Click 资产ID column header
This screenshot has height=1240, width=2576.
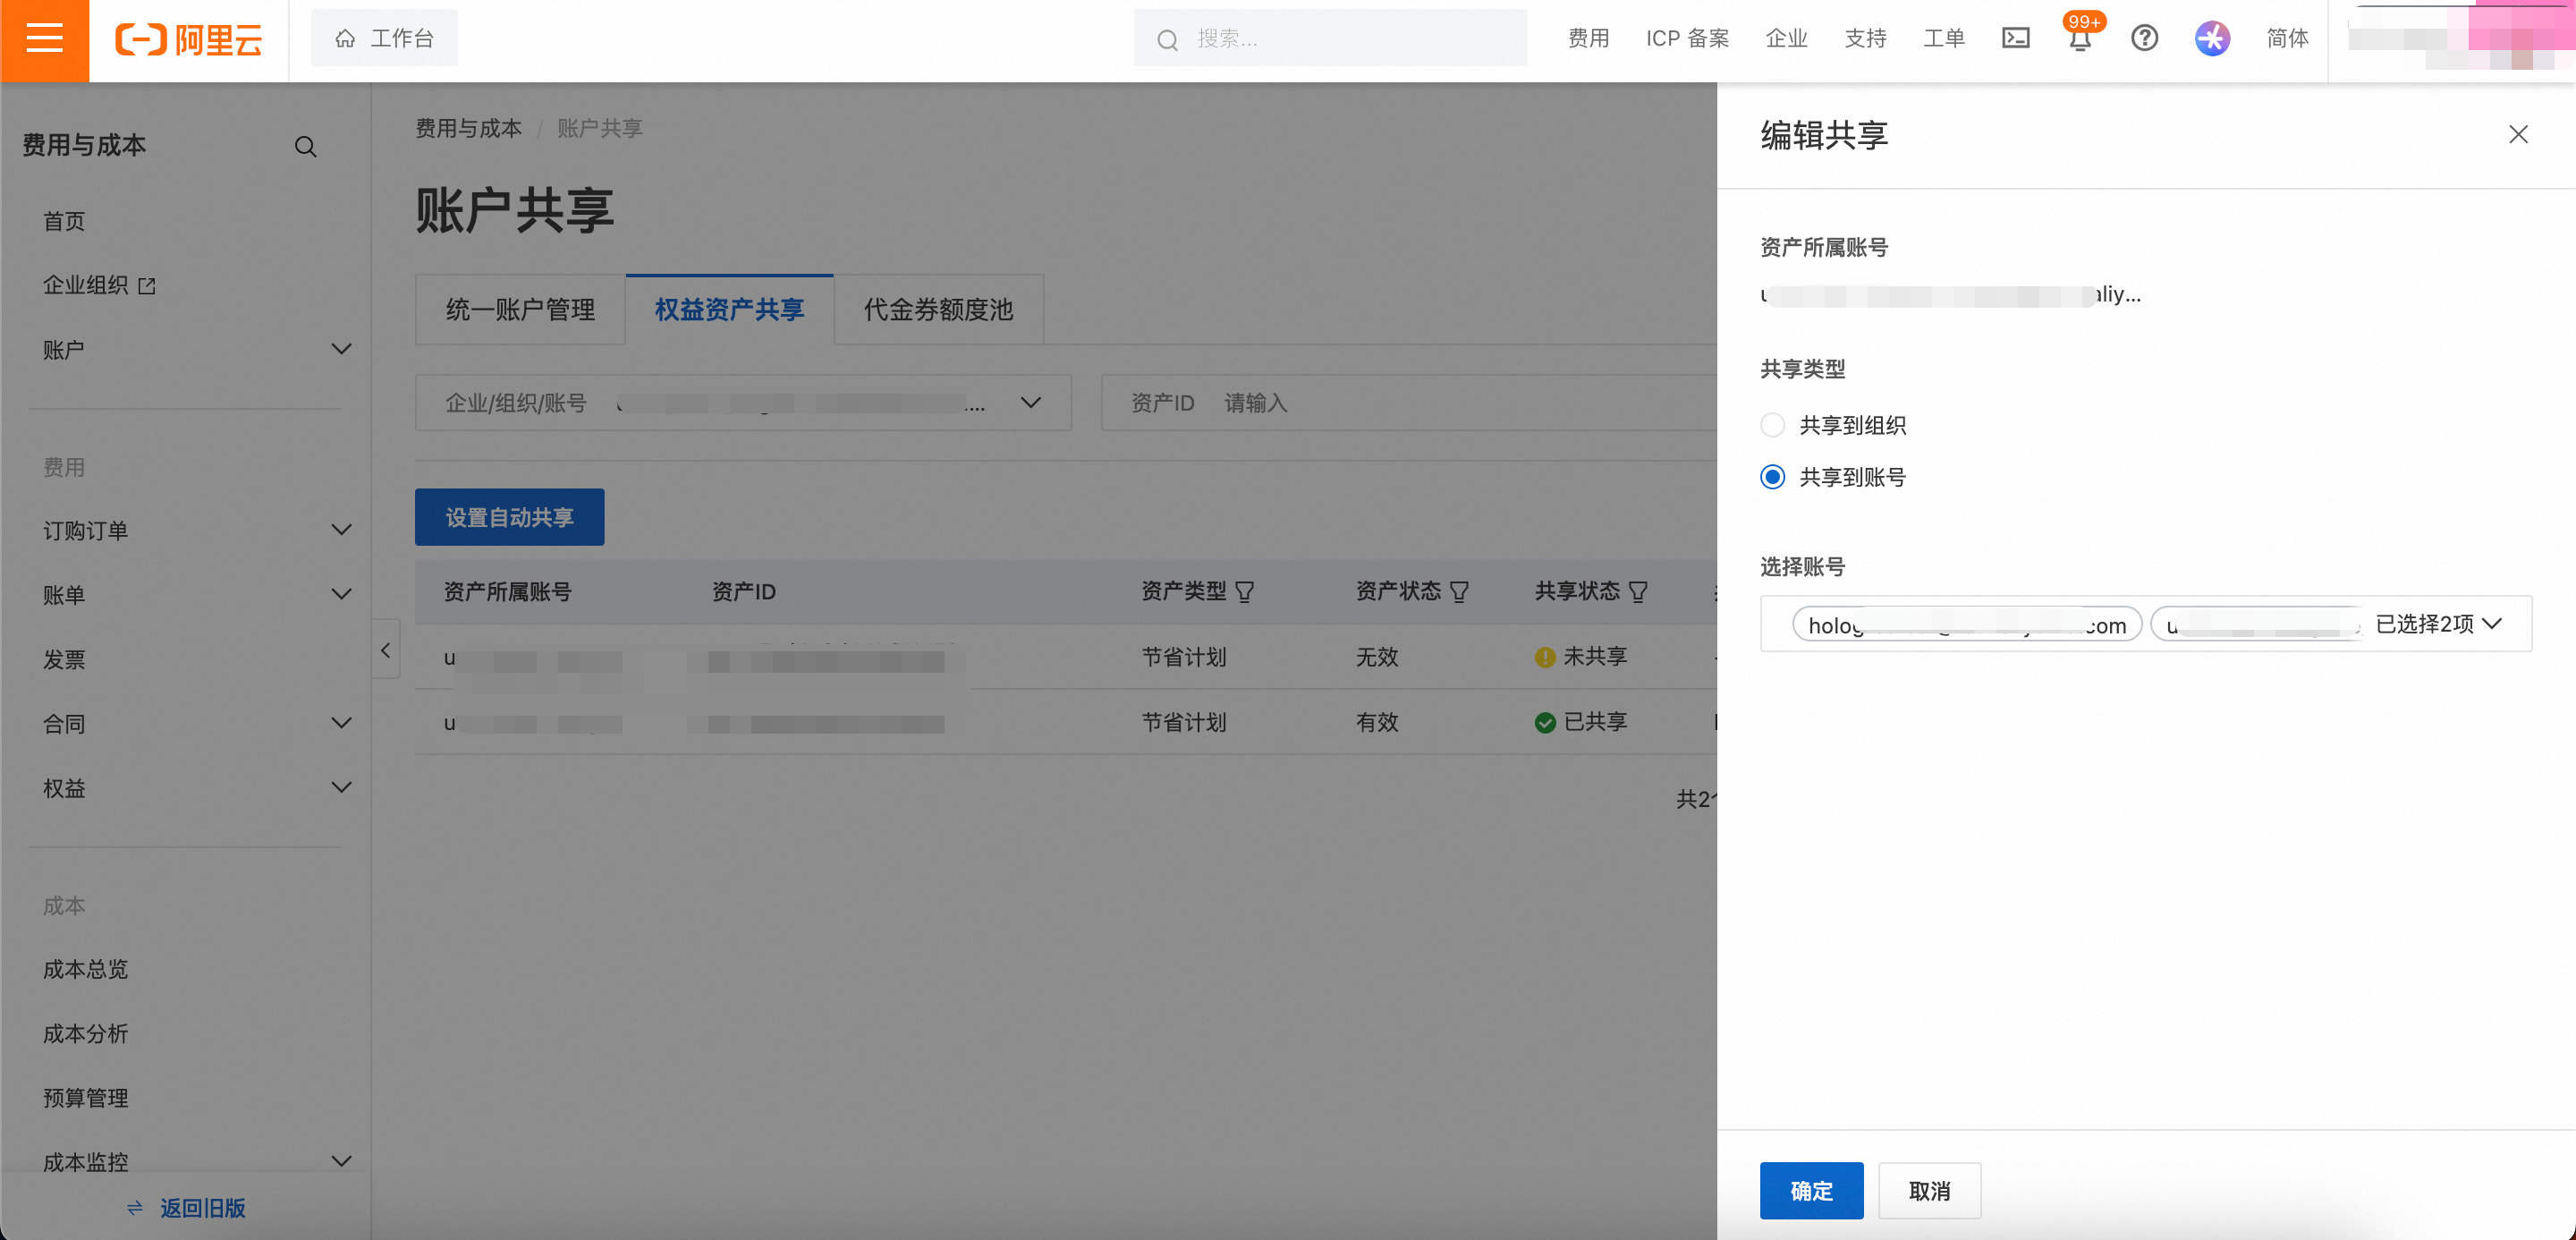(743, 592)
